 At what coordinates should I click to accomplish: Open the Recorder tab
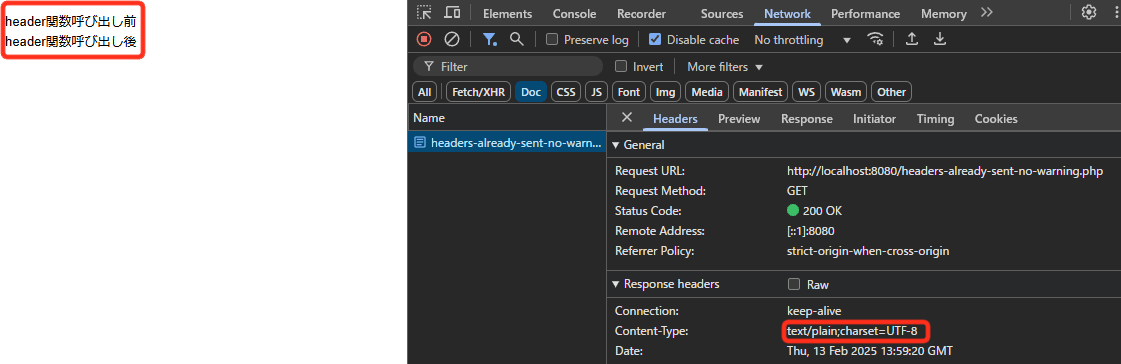641,14
